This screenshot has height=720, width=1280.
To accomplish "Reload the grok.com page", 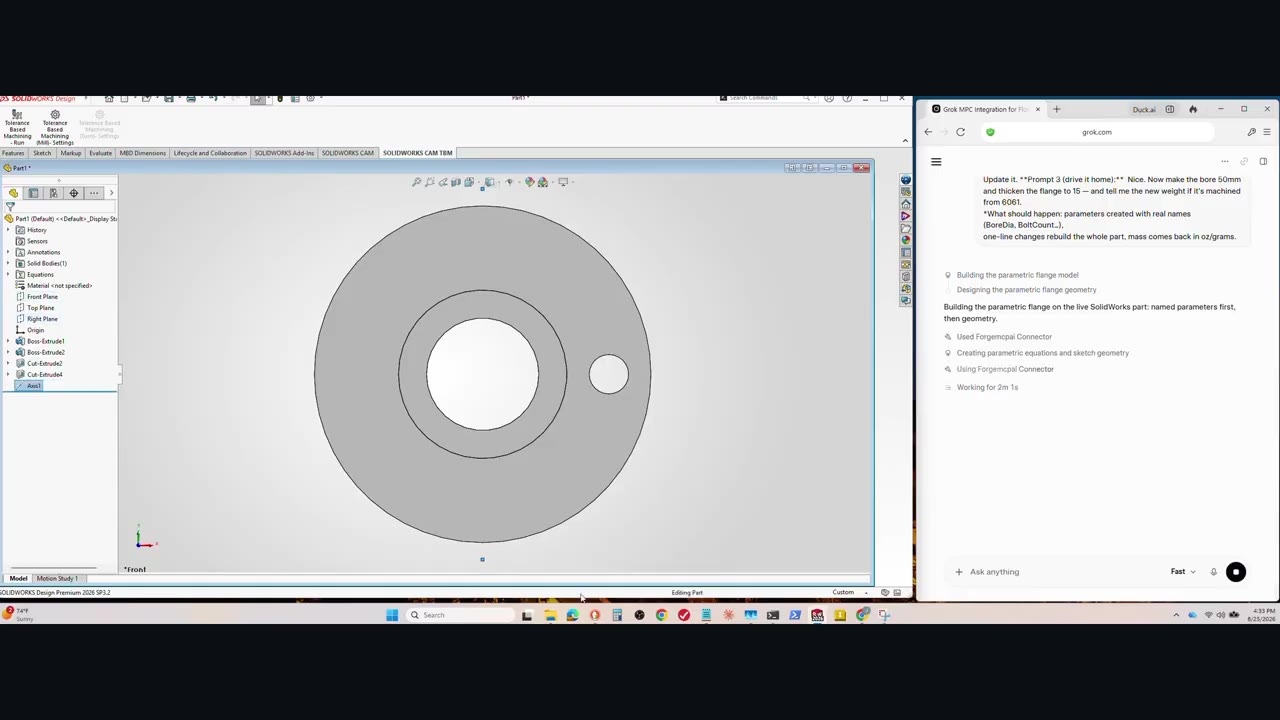I will click(x=960, y=132).
